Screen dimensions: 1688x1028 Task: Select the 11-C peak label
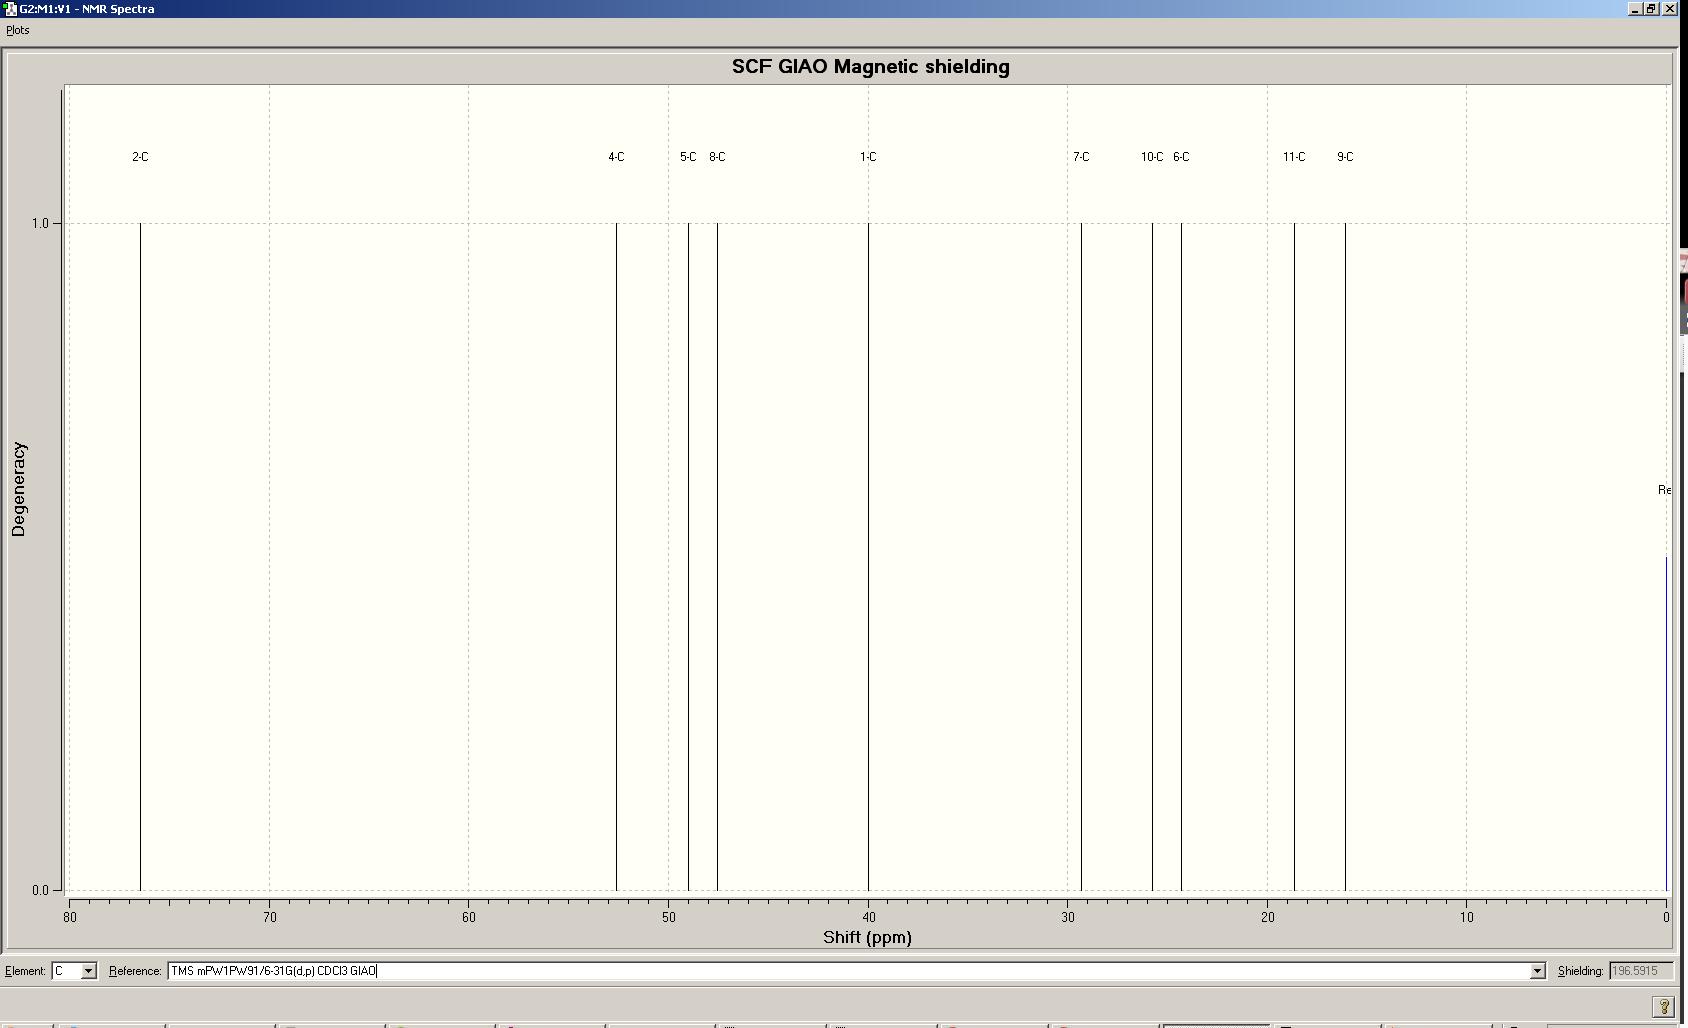1294,157
